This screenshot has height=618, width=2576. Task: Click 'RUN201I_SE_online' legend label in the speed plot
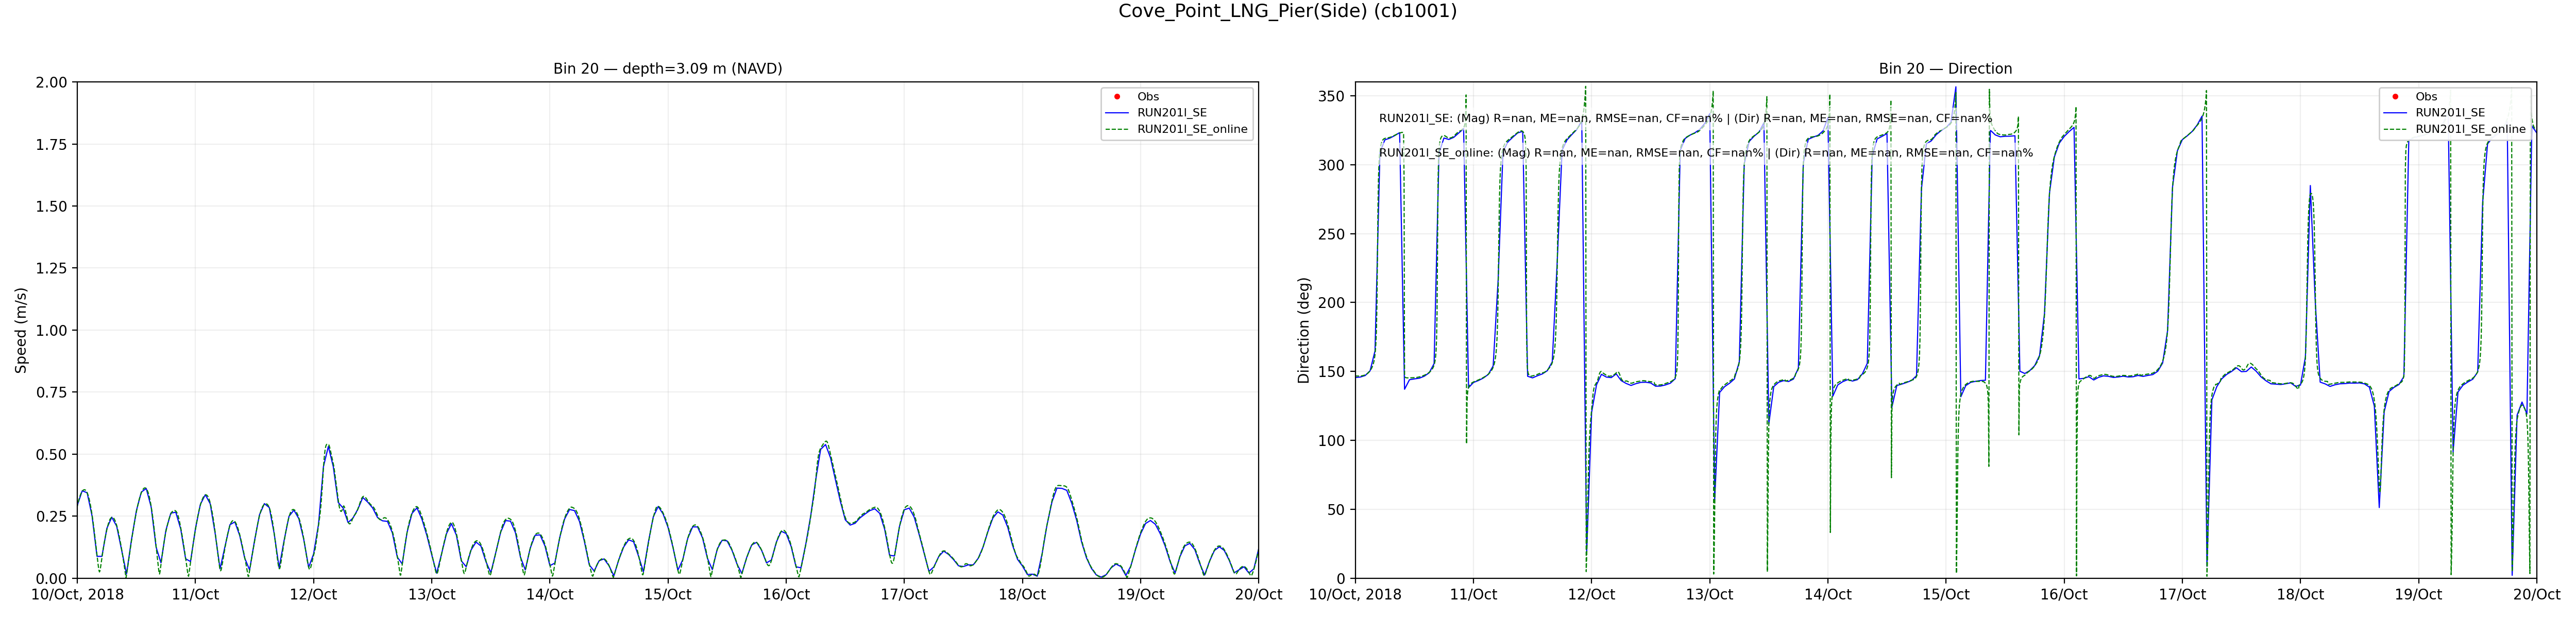(1192, 129)
